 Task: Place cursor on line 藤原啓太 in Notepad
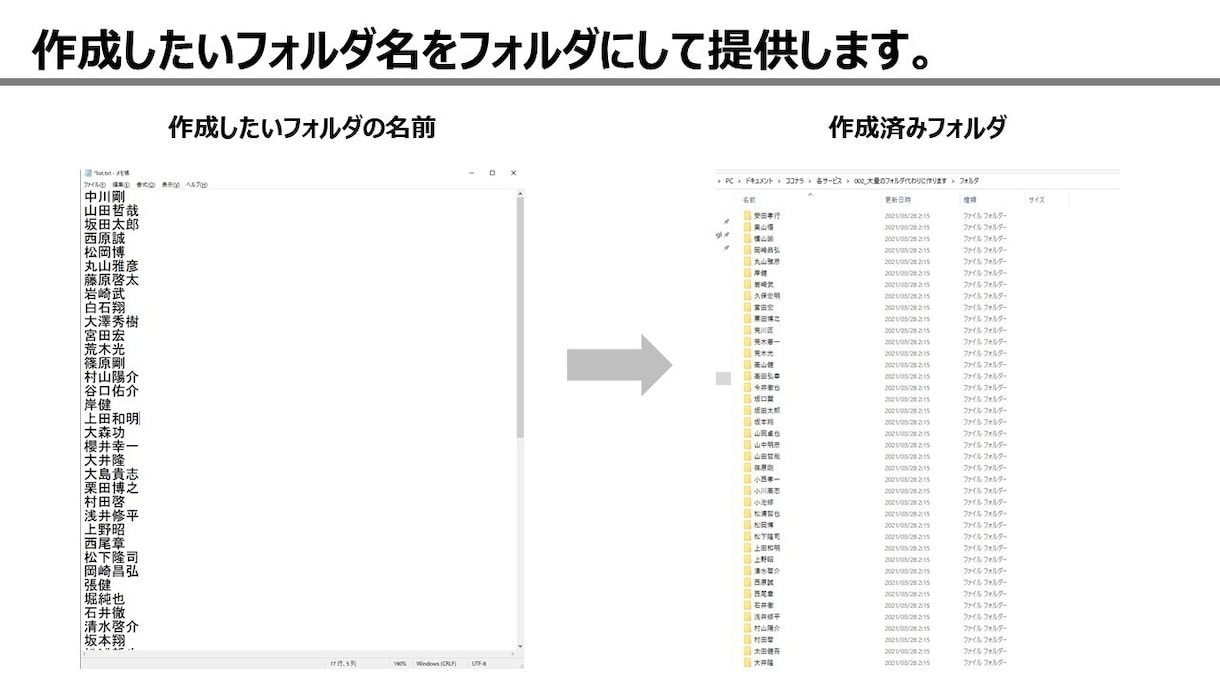(111, 280)
